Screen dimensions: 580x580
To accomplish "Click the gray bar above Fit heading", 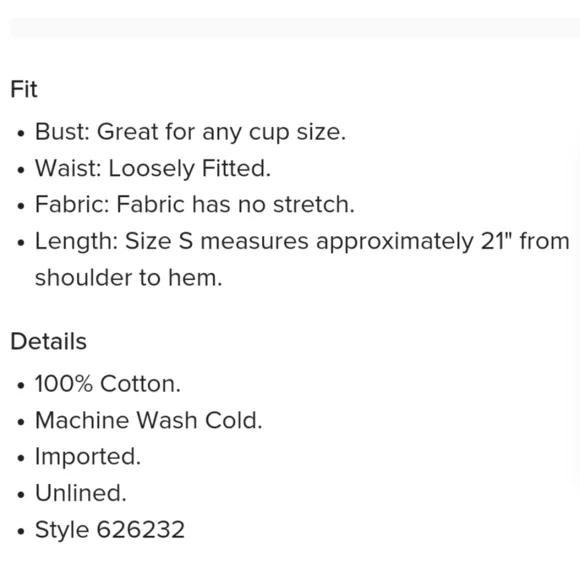I will pos(295,27).
